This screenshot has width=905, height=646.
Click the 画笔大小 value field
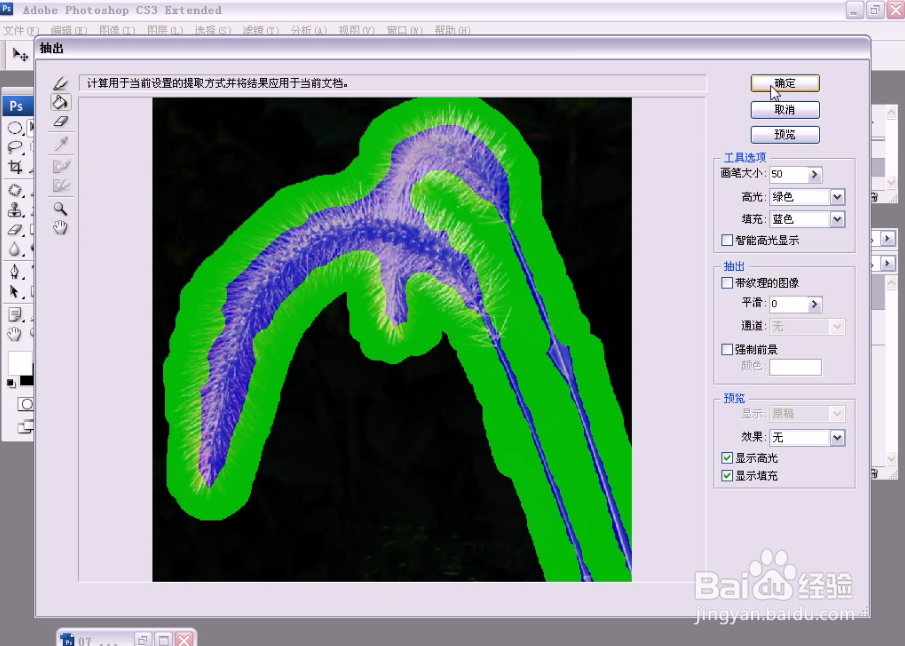coord(788,174)
